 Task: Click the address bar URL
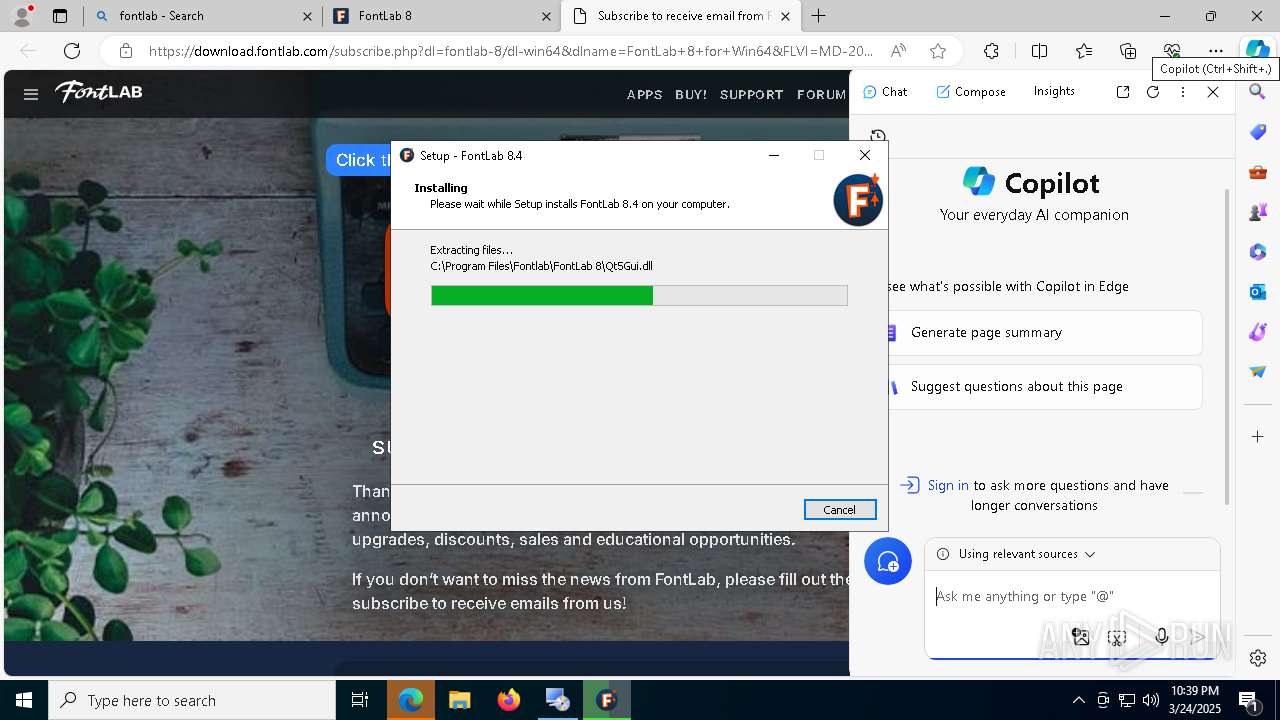[510, 51]
